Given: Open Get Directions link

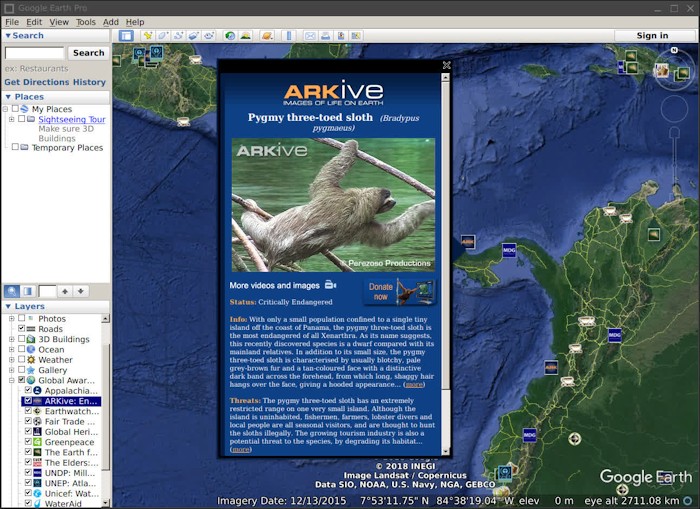Looking at the screenshot, I should [37, 82].
